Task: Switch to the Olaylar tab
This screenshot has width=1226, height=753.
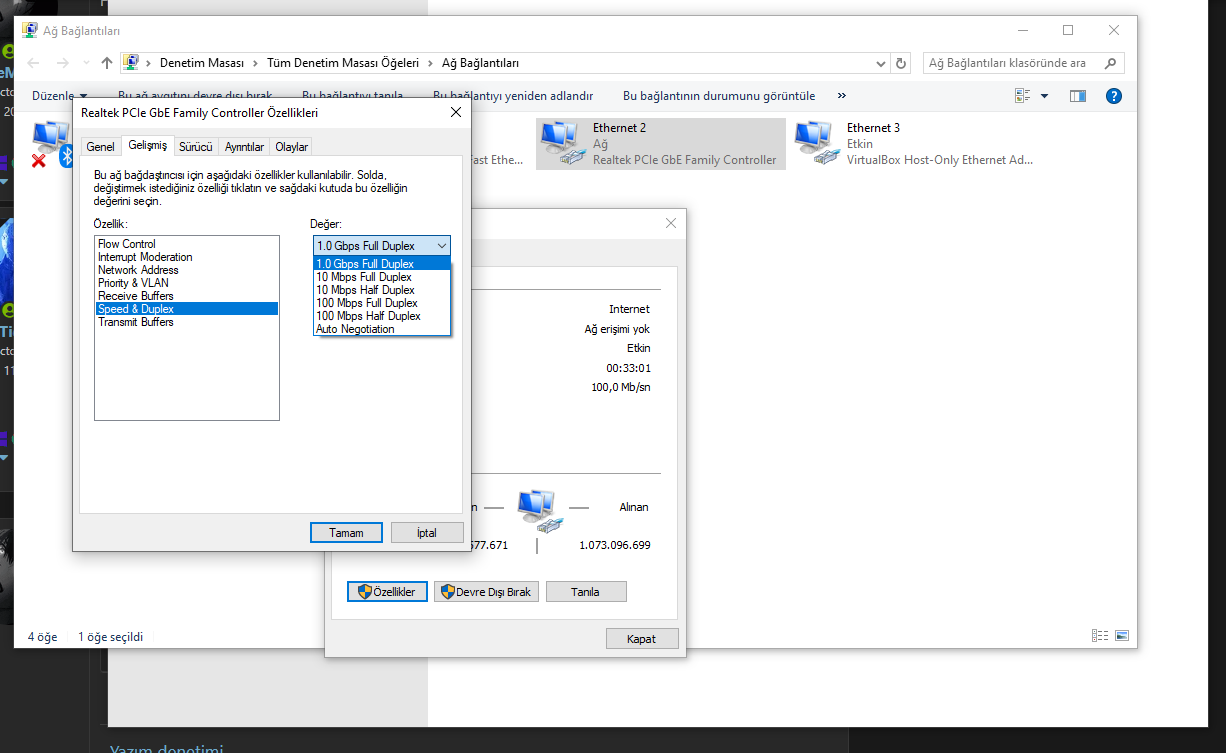Action: pos(292,147)
